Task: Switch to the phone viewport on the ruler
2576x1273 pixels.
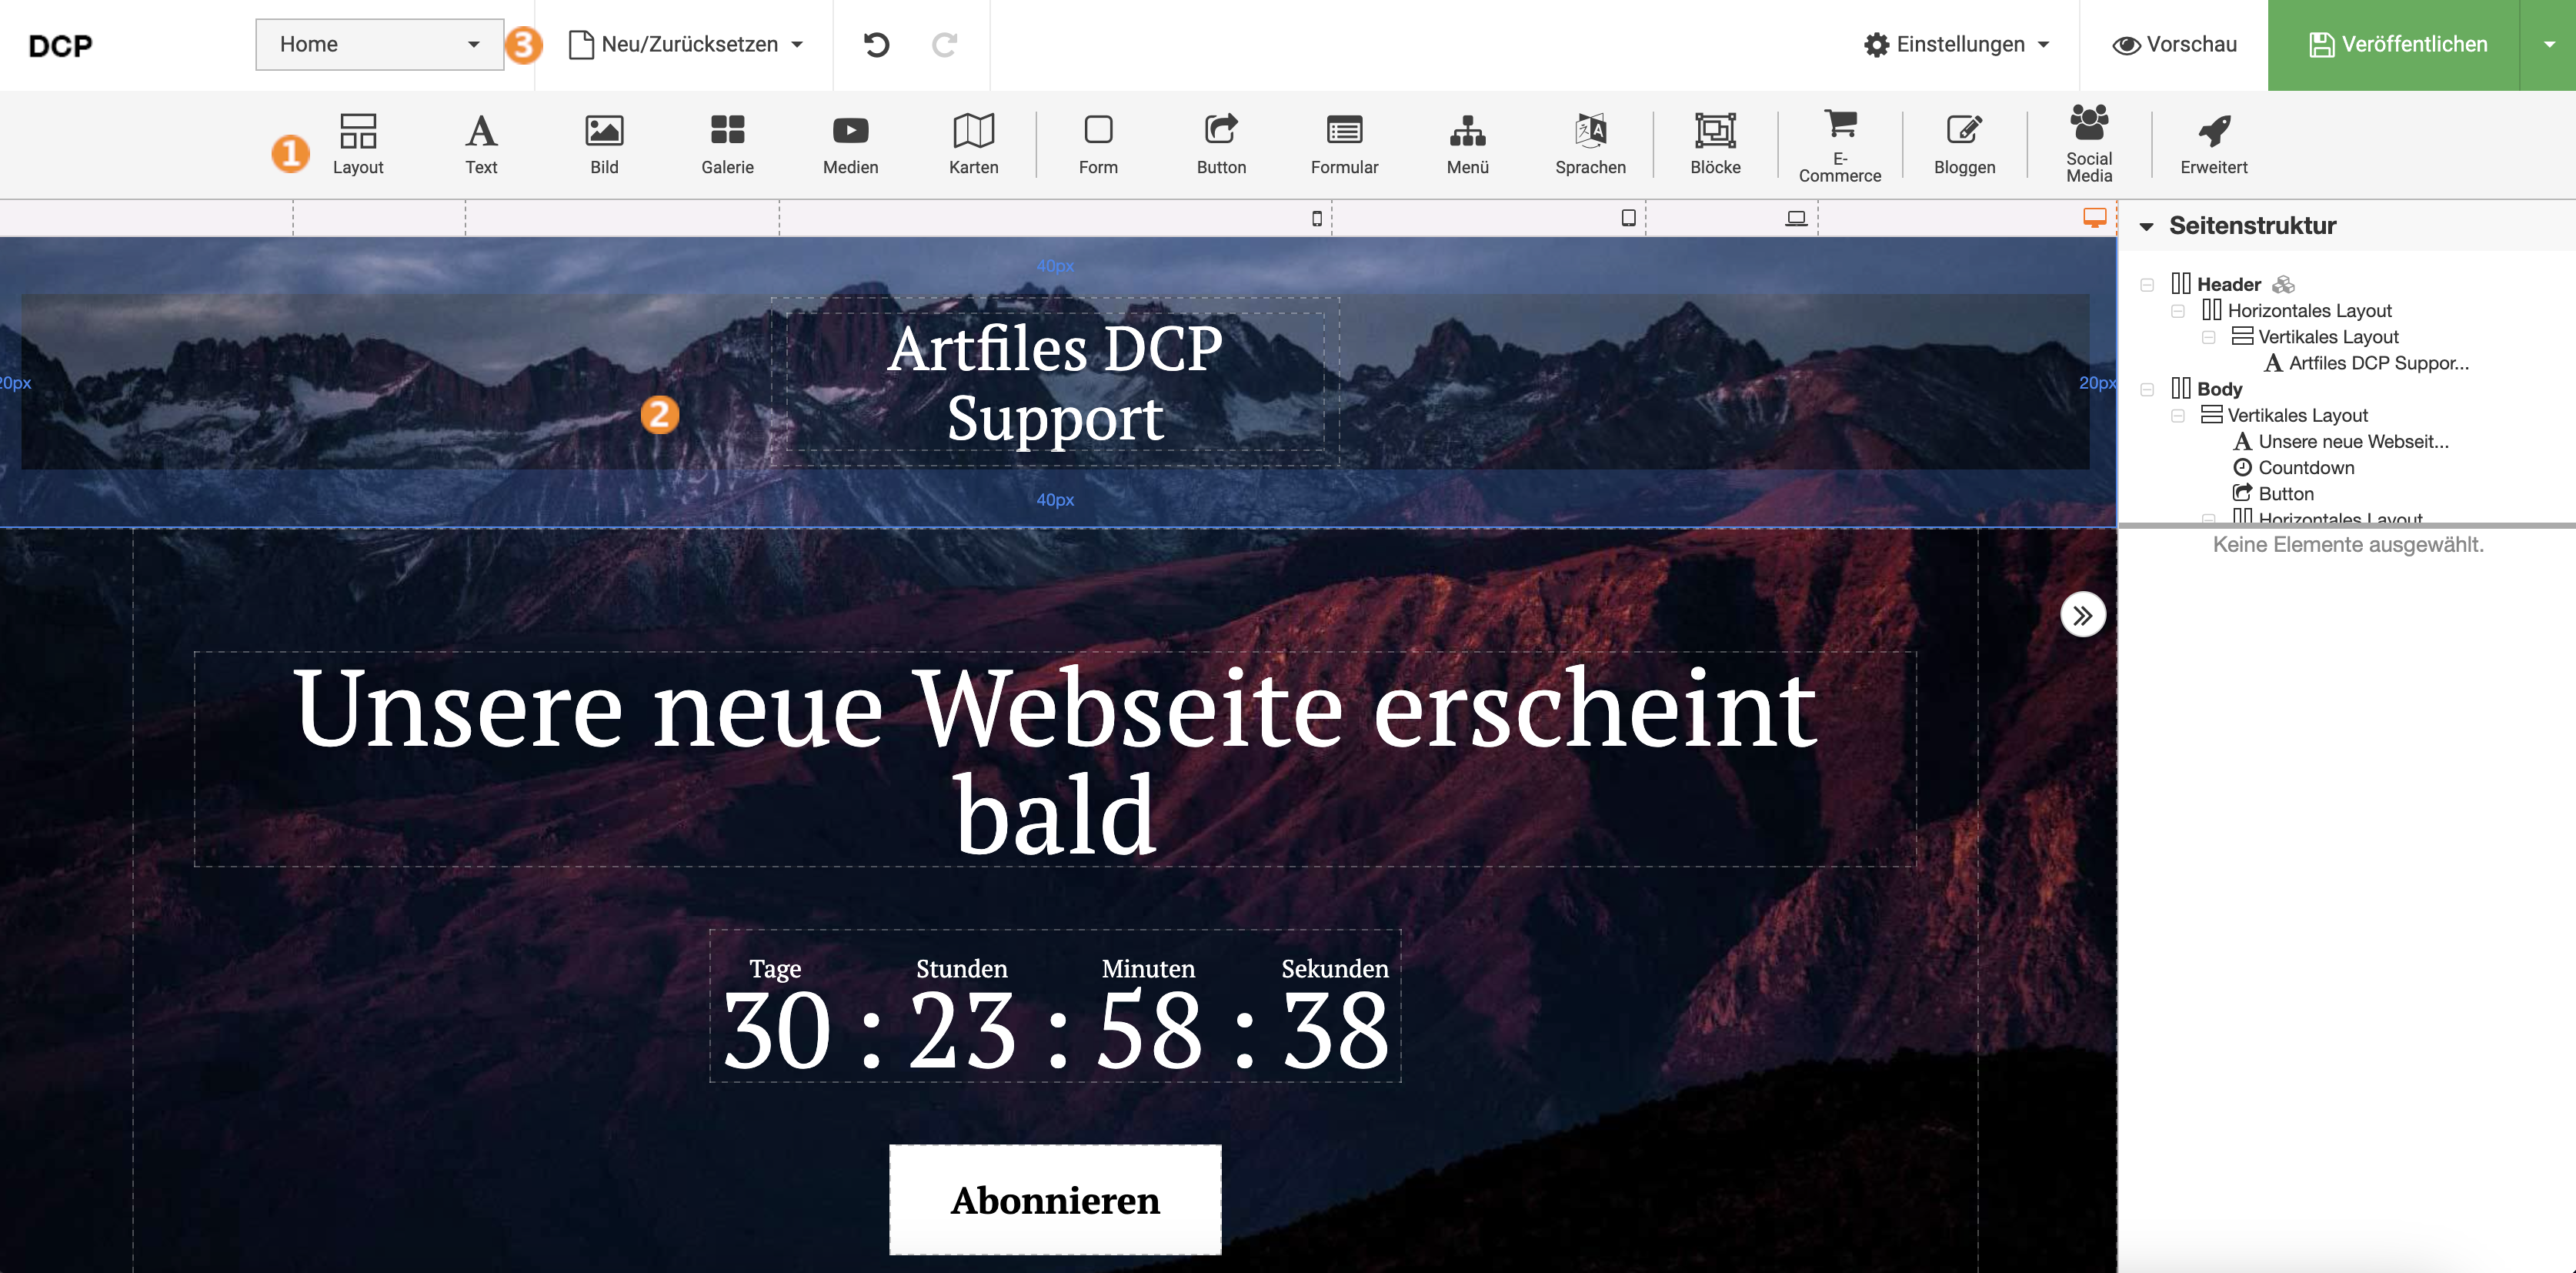Action: (1317, 218)
